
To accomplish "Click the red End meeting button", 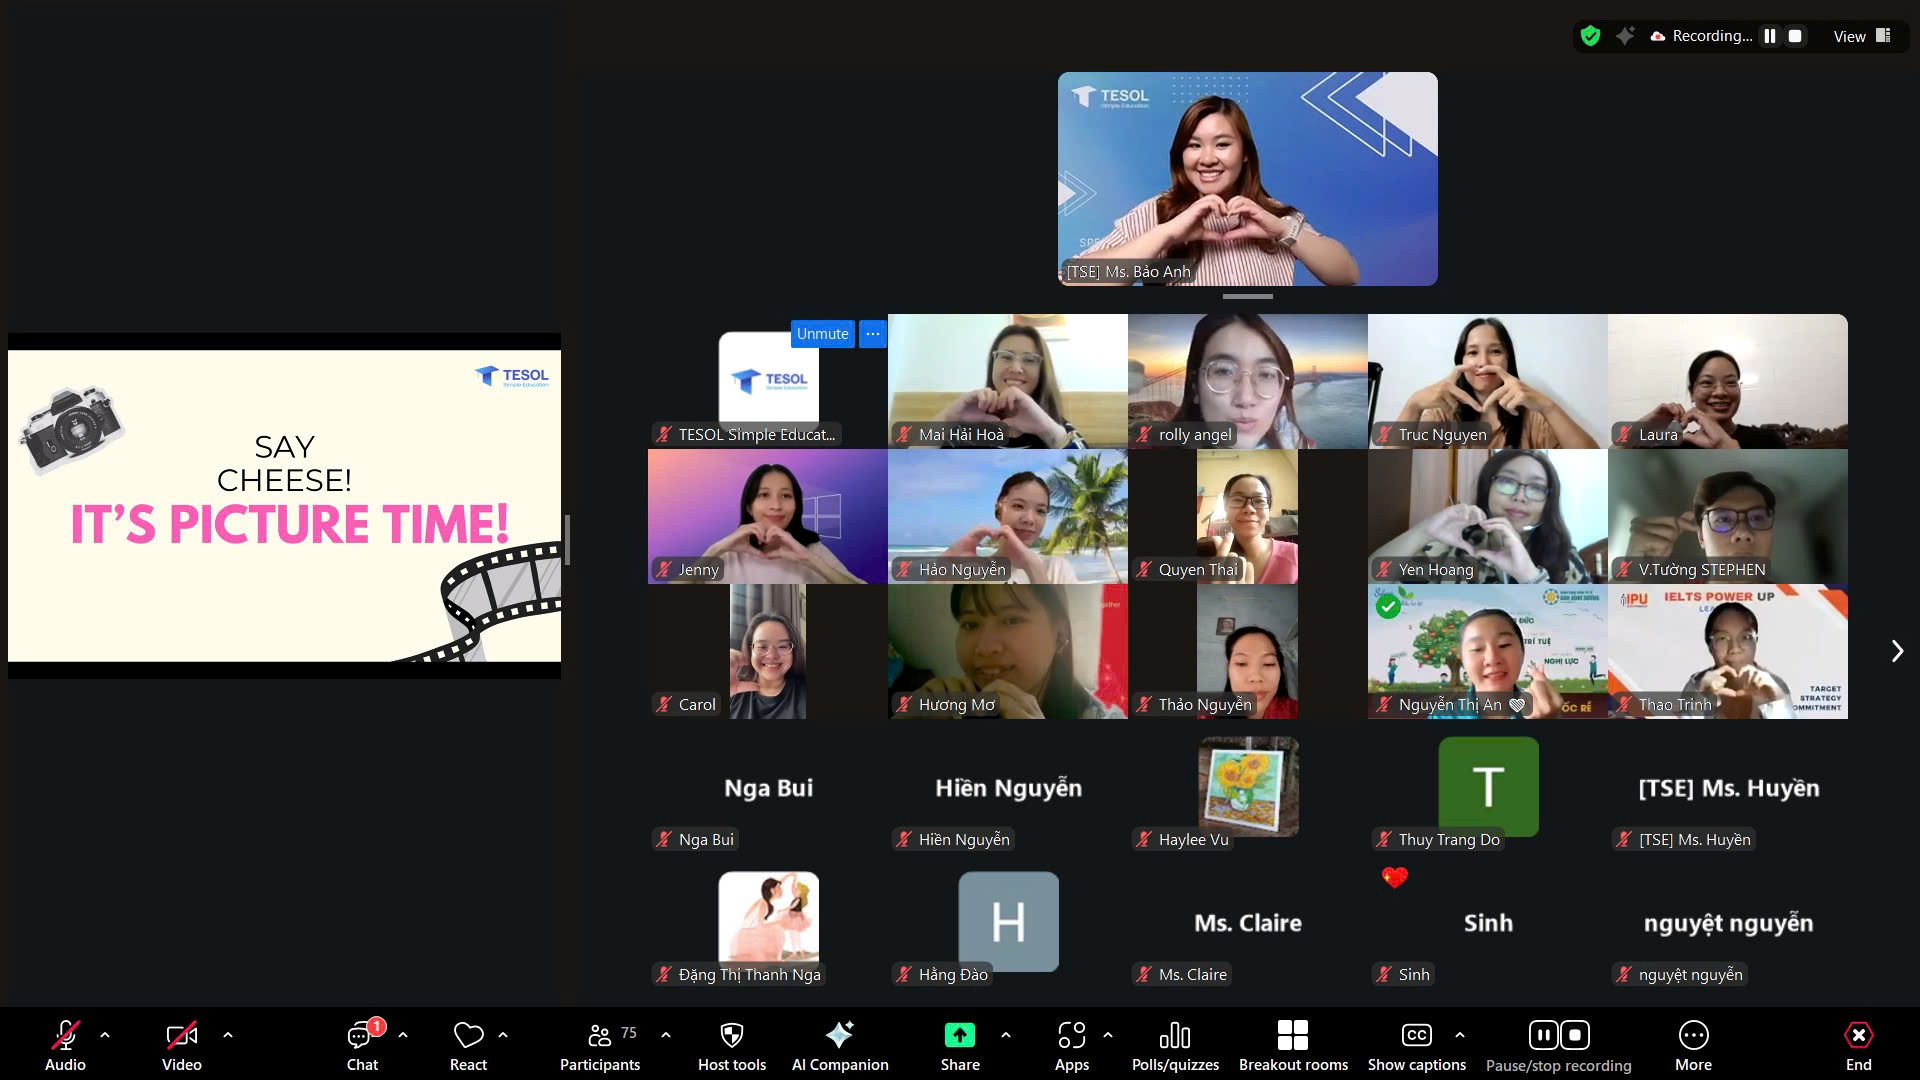I will coord(1858,1035).
